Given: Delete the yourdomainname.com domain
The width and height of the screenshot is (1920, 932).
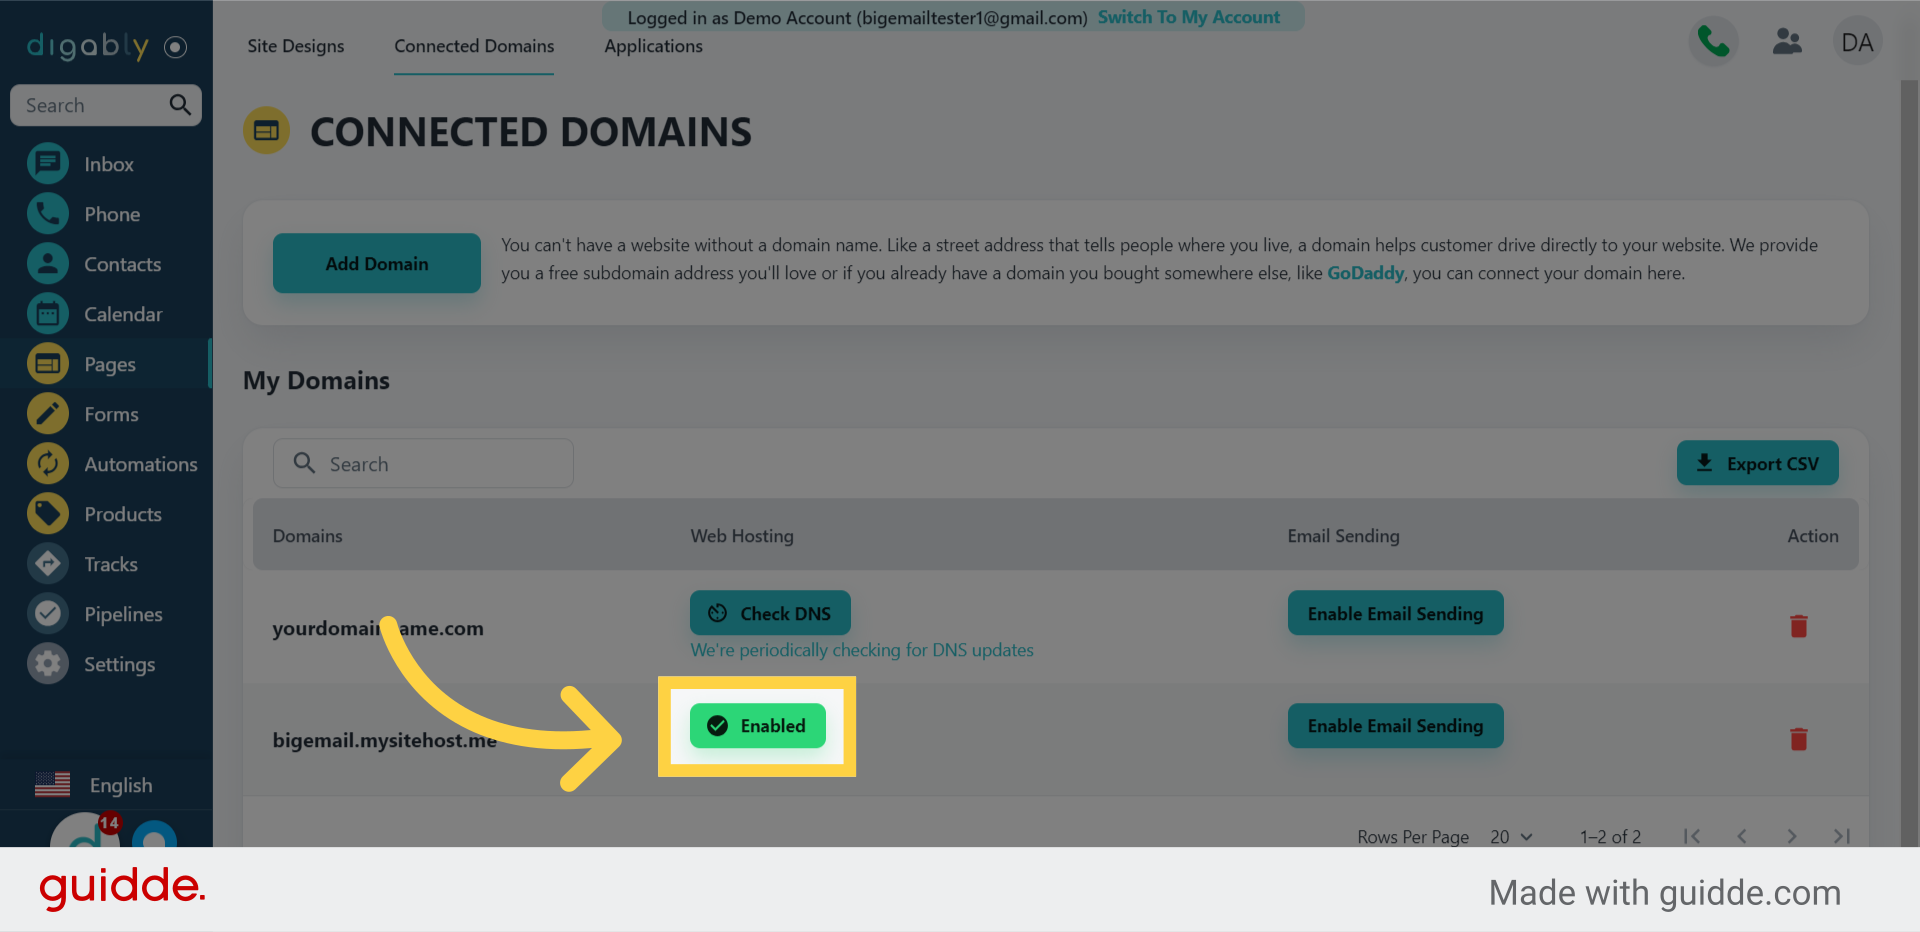Looking at the screenshot, I should tap(1798, 626).
